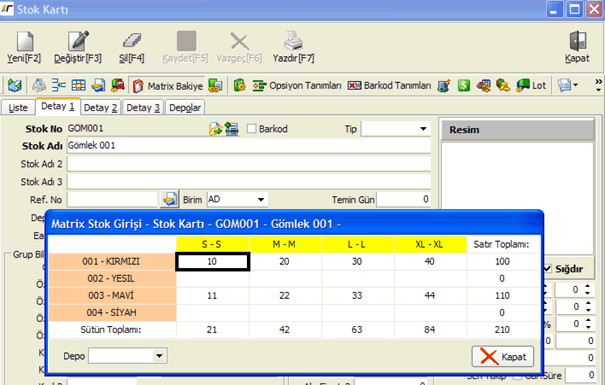The width and height of the screenshot is (605, 385).
Task: Click the lookup icon beside Ref. No field
Action: [x=169, y=199]
